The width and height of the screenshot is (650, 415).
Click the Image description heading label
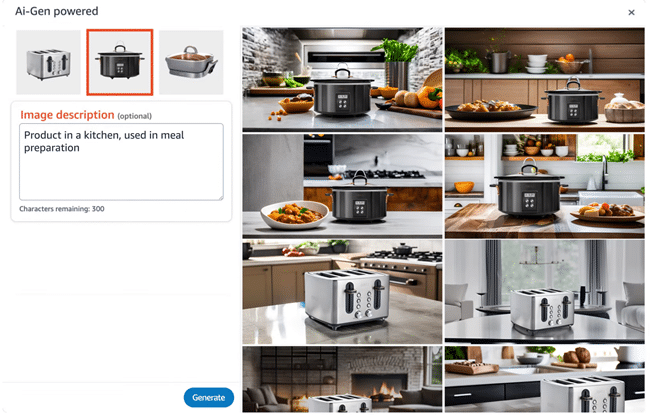pyautogui.click(x=67, y=115)
